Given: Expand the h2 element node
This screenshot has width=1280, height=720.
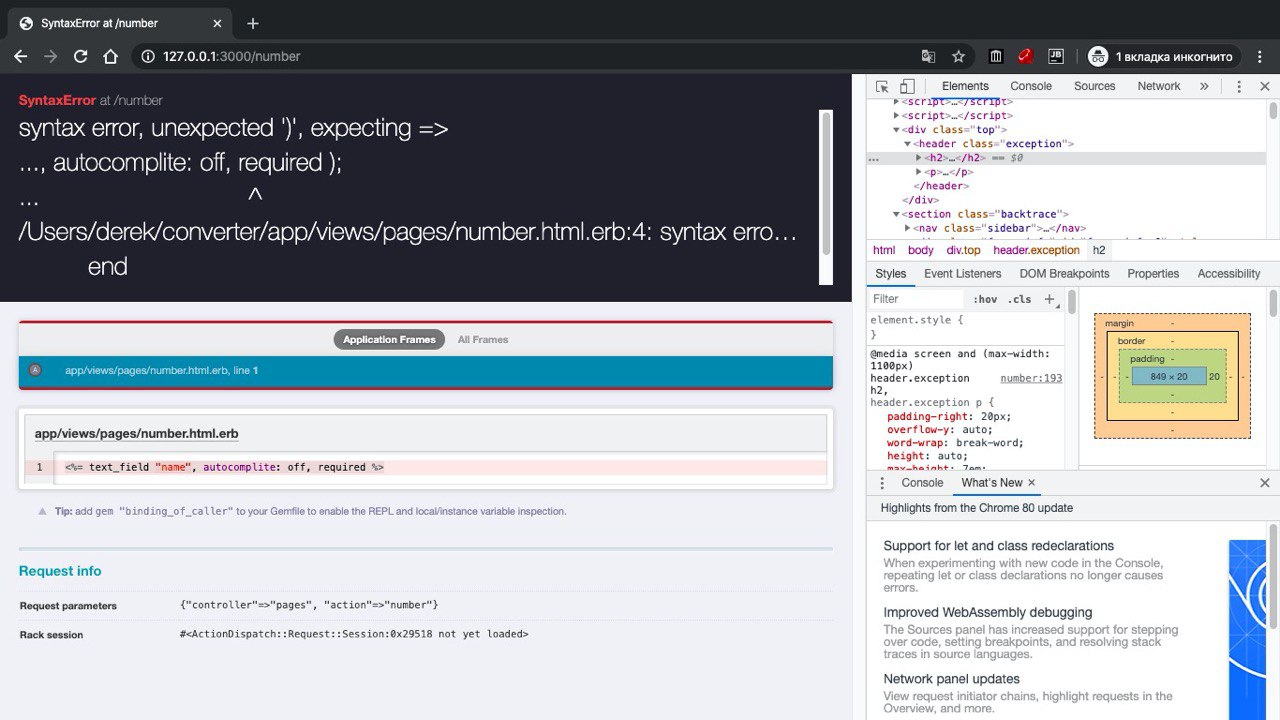Looking at the screenshot, I should click(x=919, y=158).
